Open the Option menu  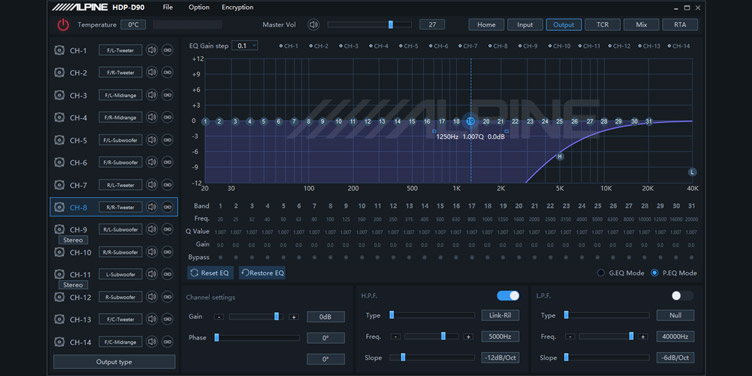(x=199, y=7)
